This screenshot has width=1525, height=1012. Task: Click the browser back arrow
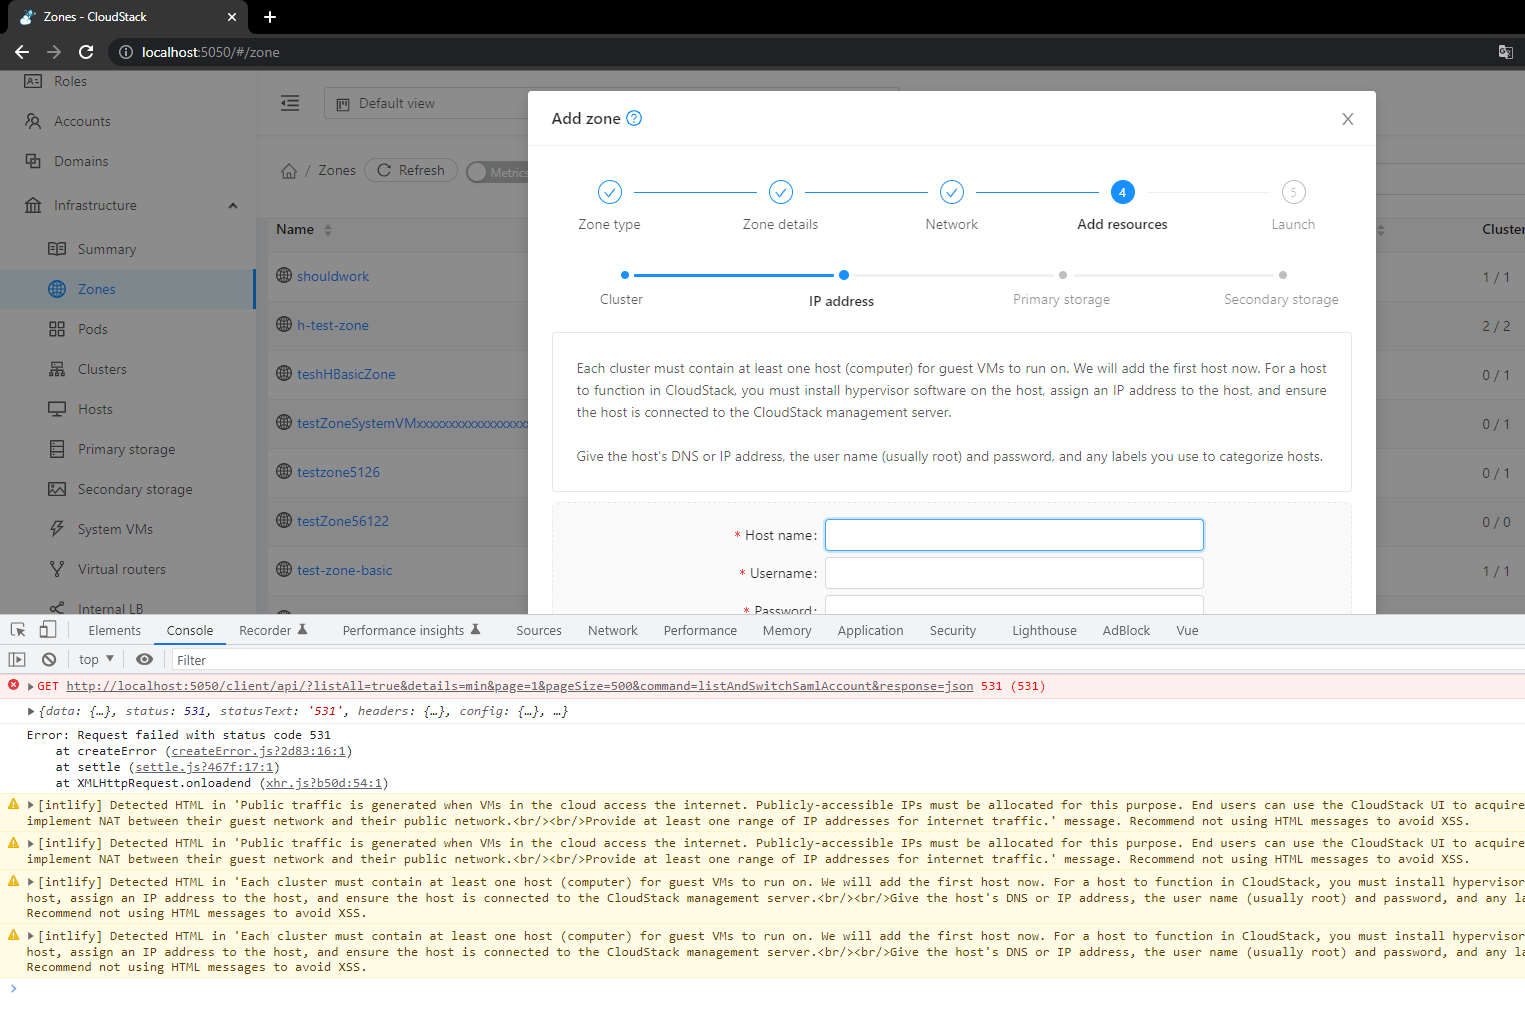click(x=22, y=52)
